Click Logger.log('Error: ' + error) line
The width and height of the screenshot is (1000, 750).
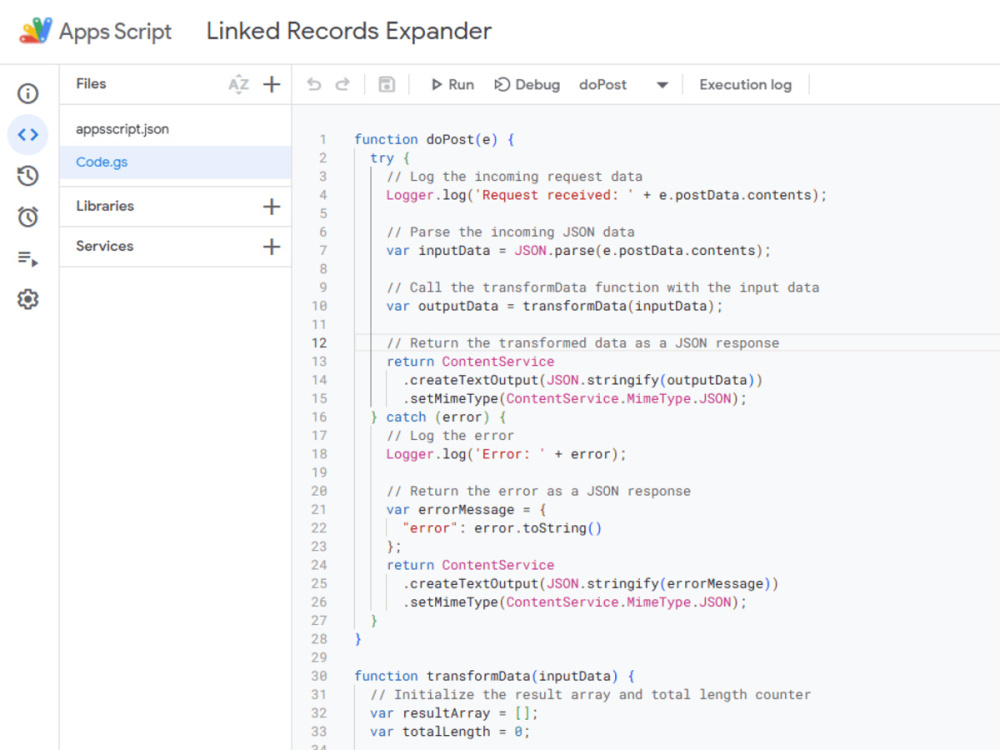506,454
